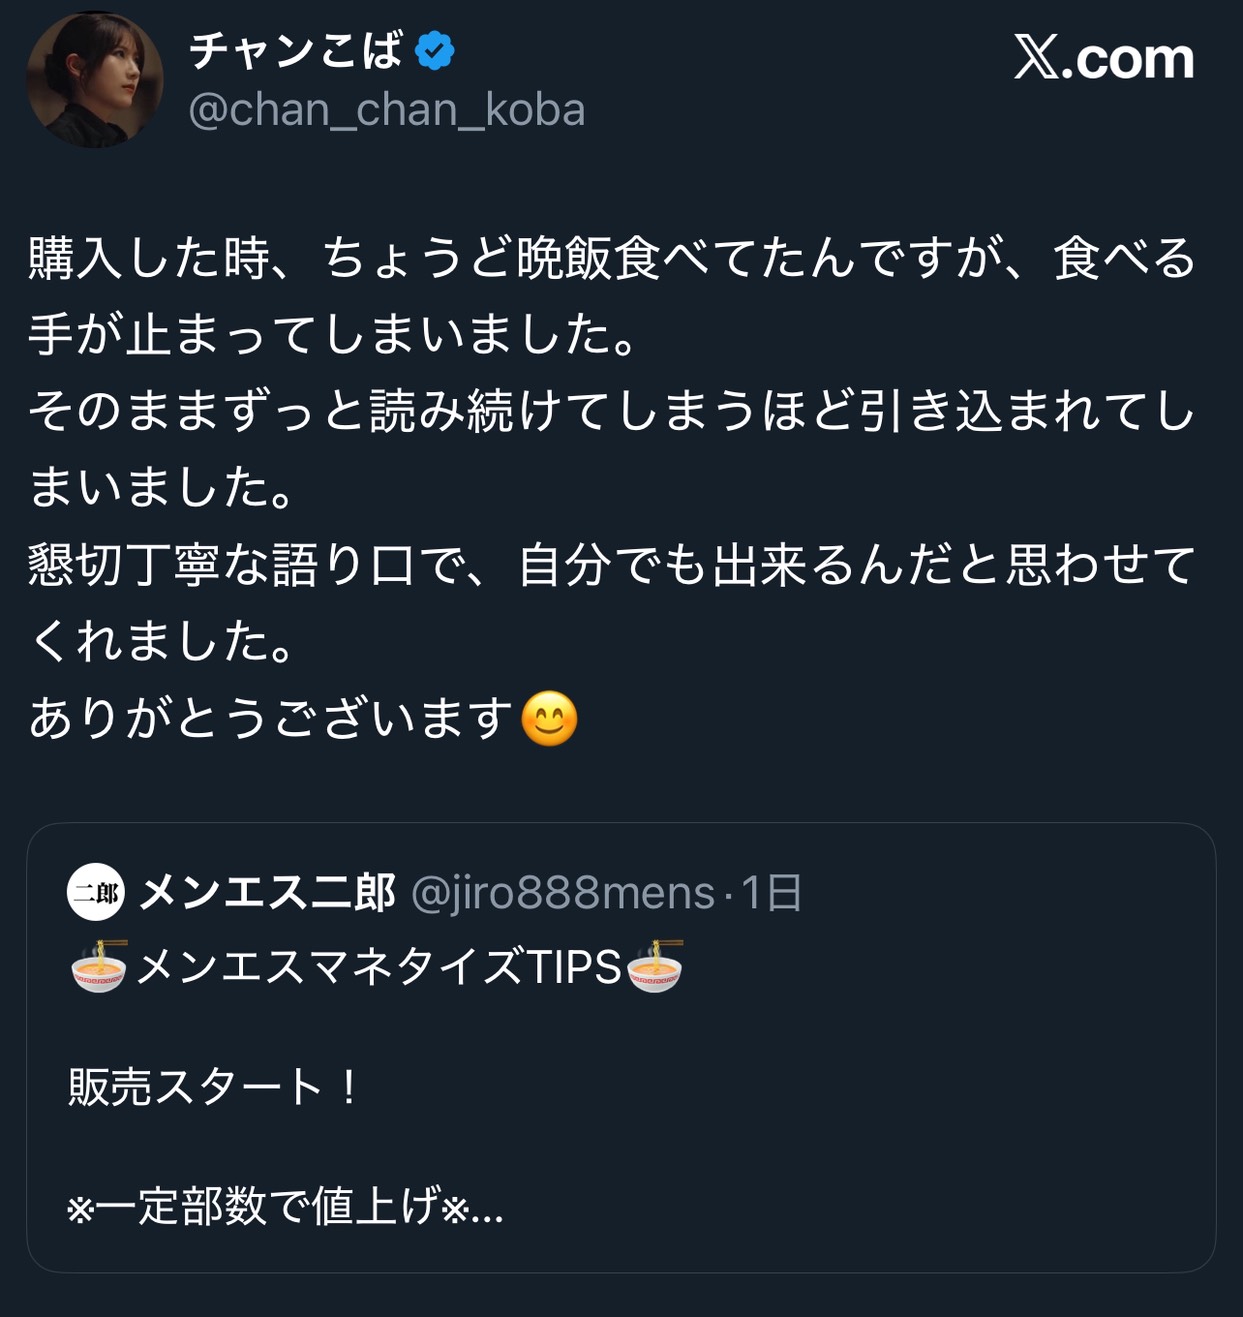Click the メンエス二郎 round avatar icon

(96, 892)
